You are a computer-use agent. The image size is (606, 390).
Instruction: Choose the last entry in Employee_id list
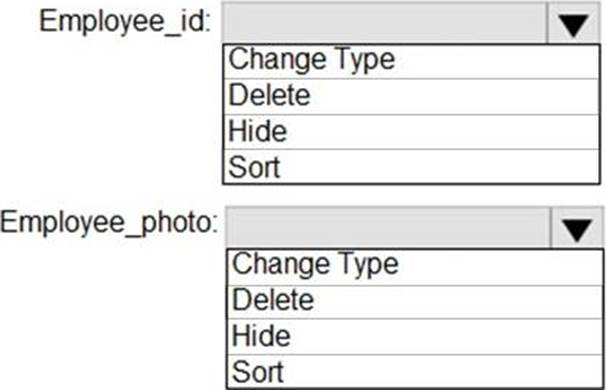coord(412,167)
